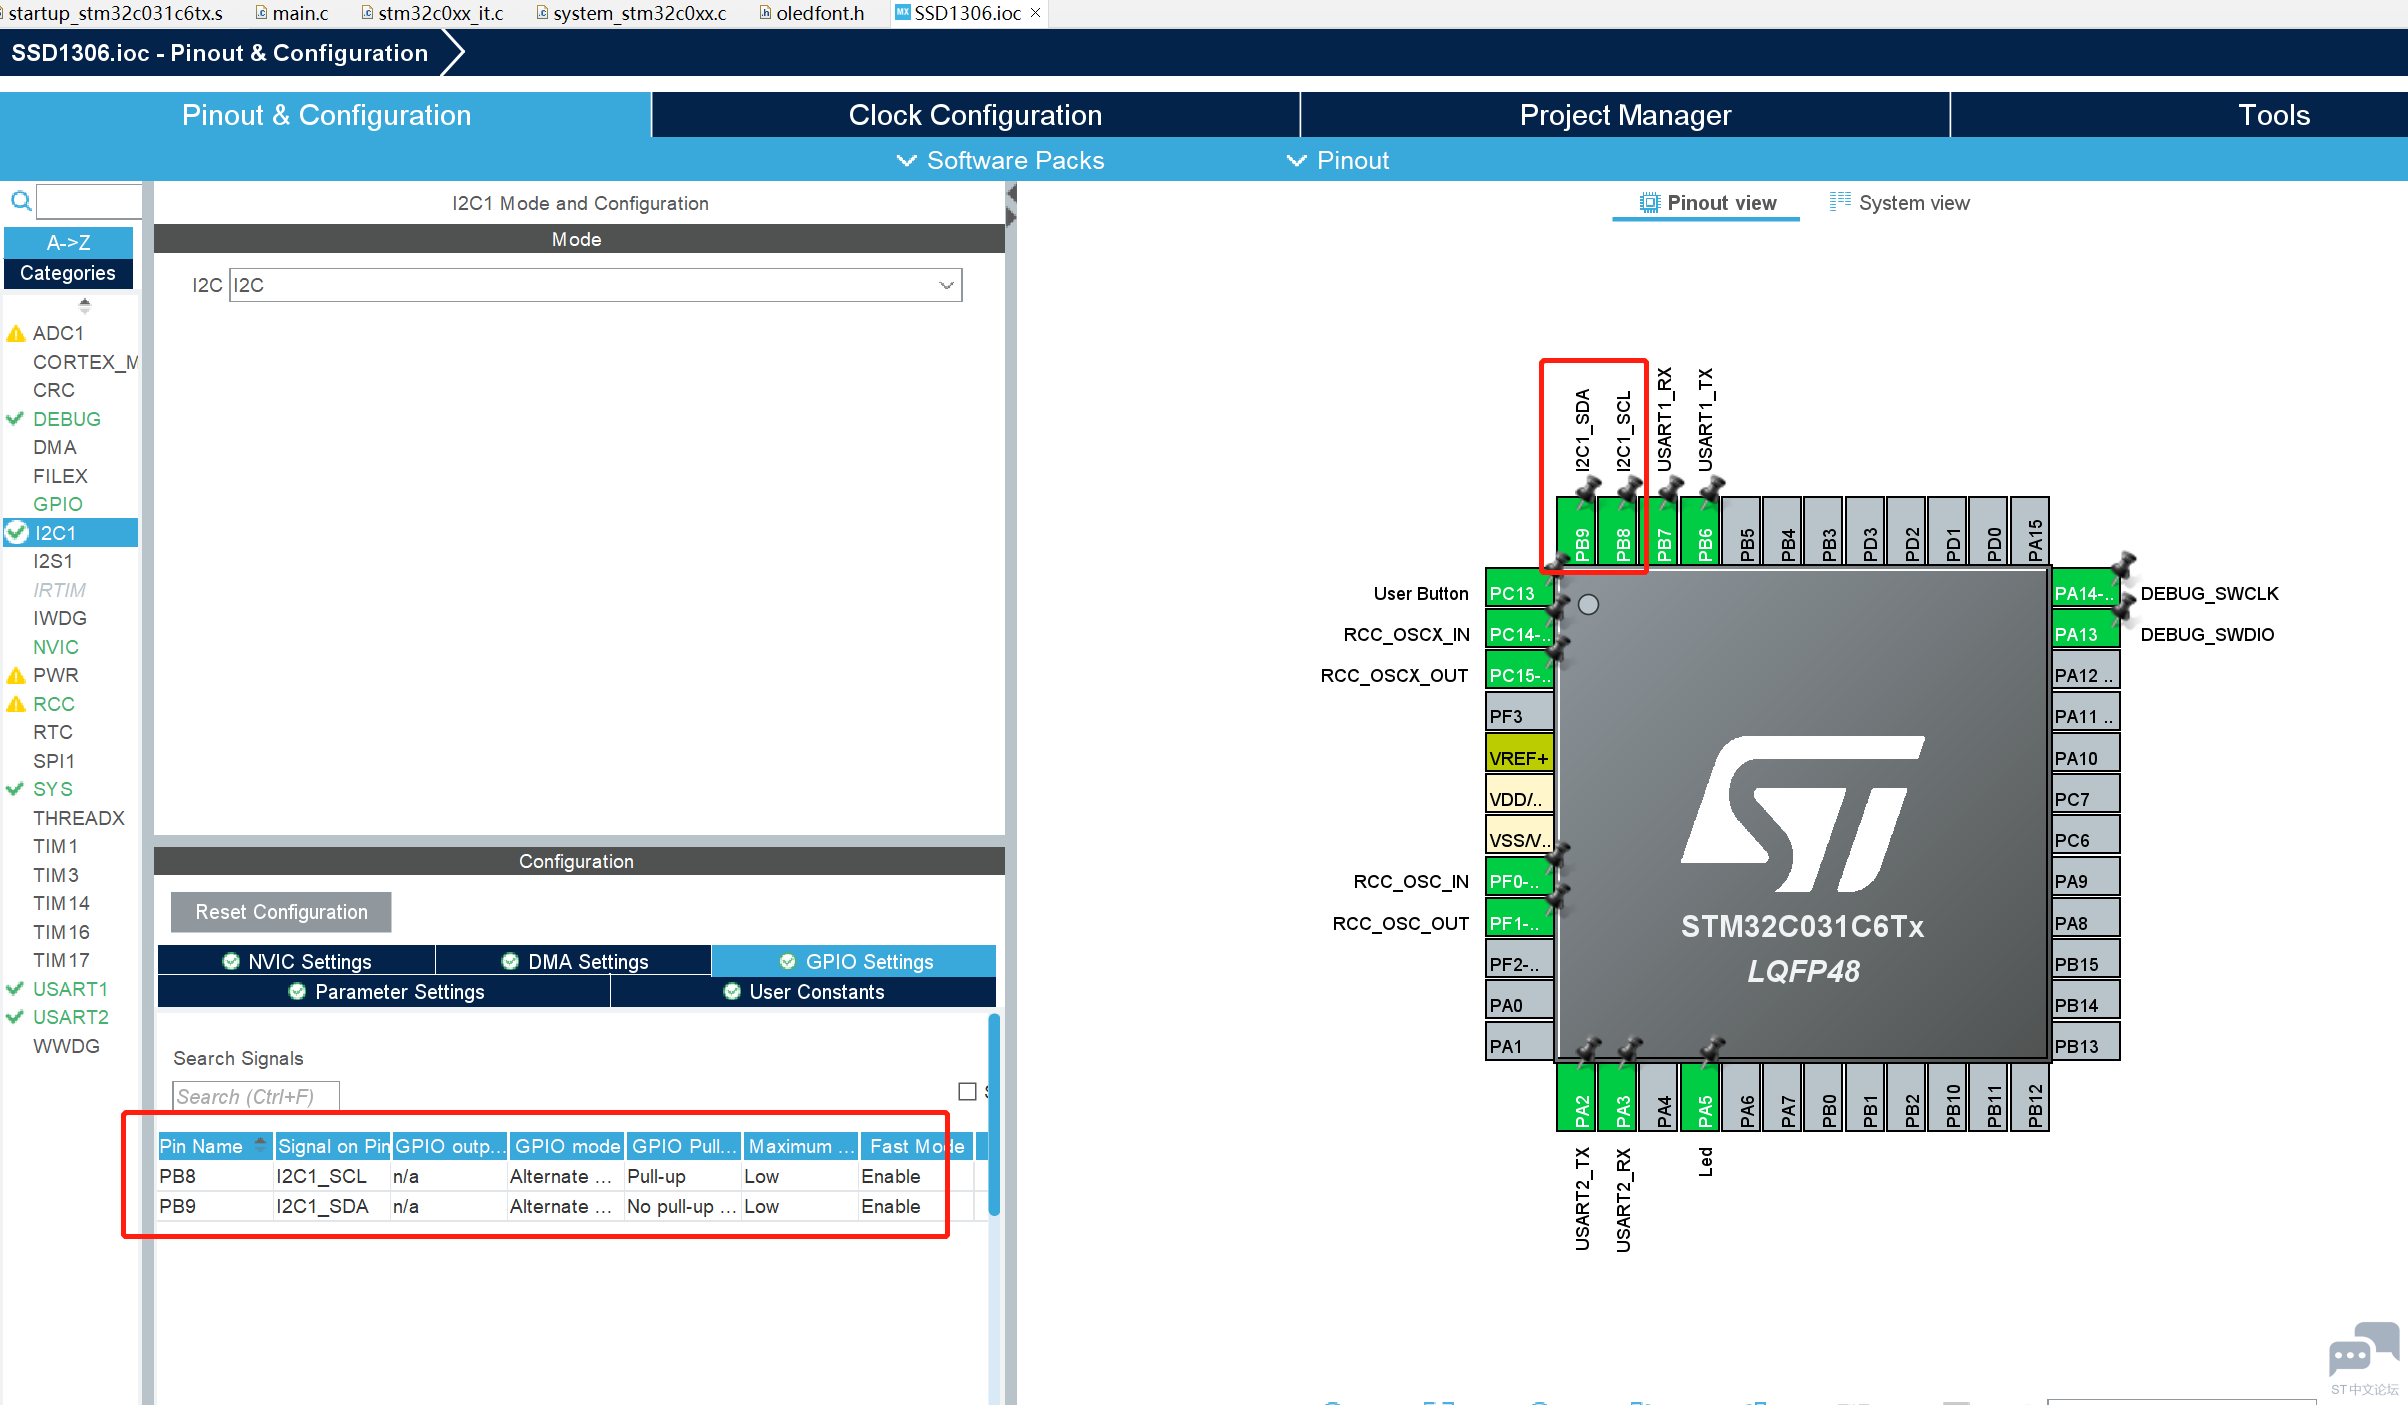Select RTC in the peripheral list
This screenshot has width=2408, height=1405.
(53, 732)
